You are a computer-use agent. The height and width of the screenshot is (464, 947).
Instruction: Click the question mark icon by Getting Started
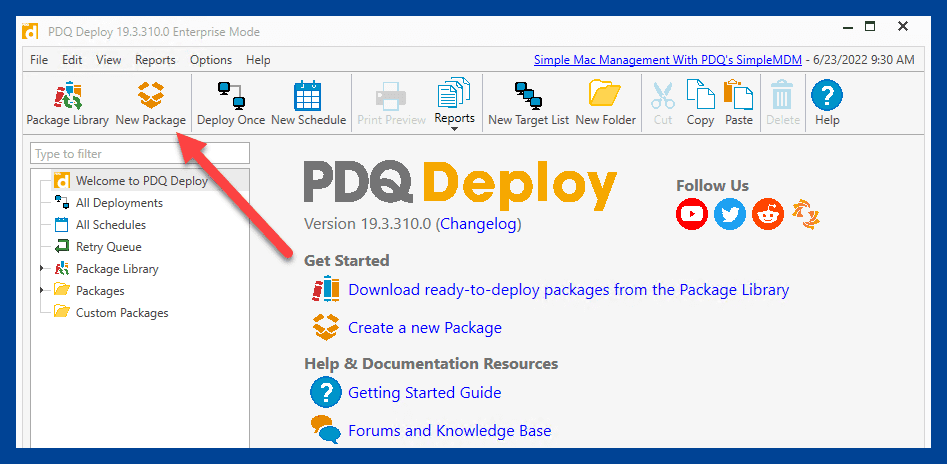click(326, 392)
